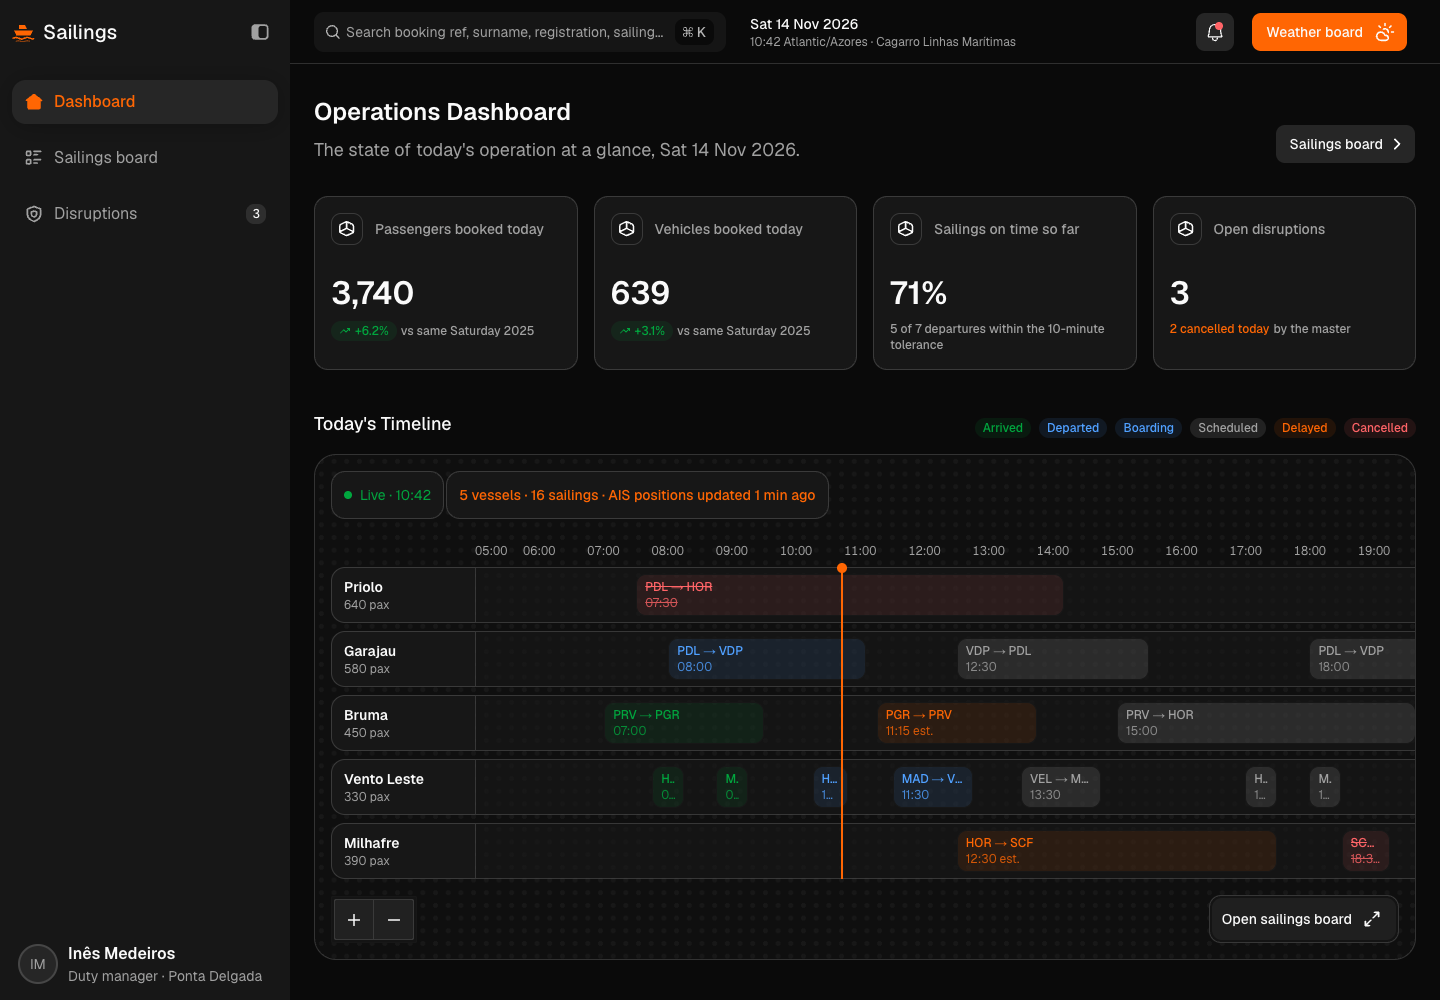
Task: Select the MAD 11:30 boarding sailing
Action: 933,787
